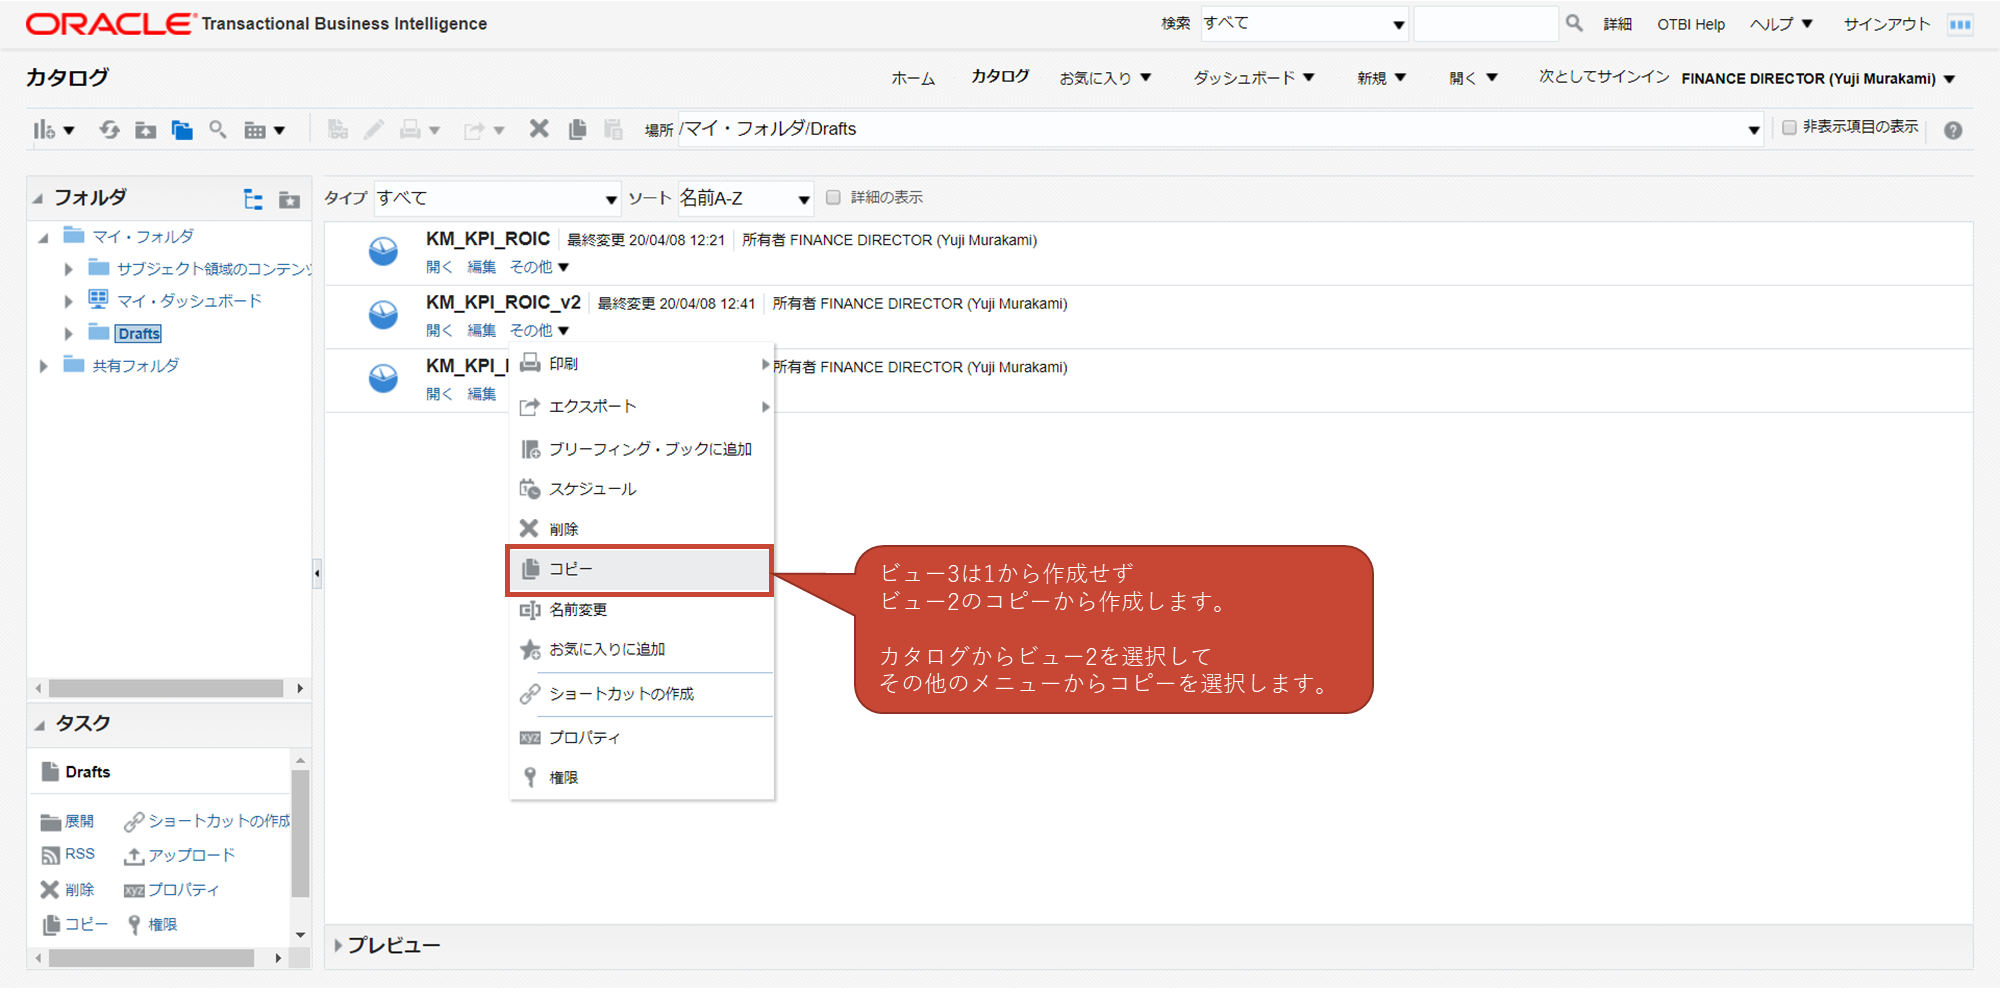This screenshot has height=992, width=2000.
Task: Click the refresh icon in catalog toolbar
Action: pyautogui.click(x=109, y=130)
